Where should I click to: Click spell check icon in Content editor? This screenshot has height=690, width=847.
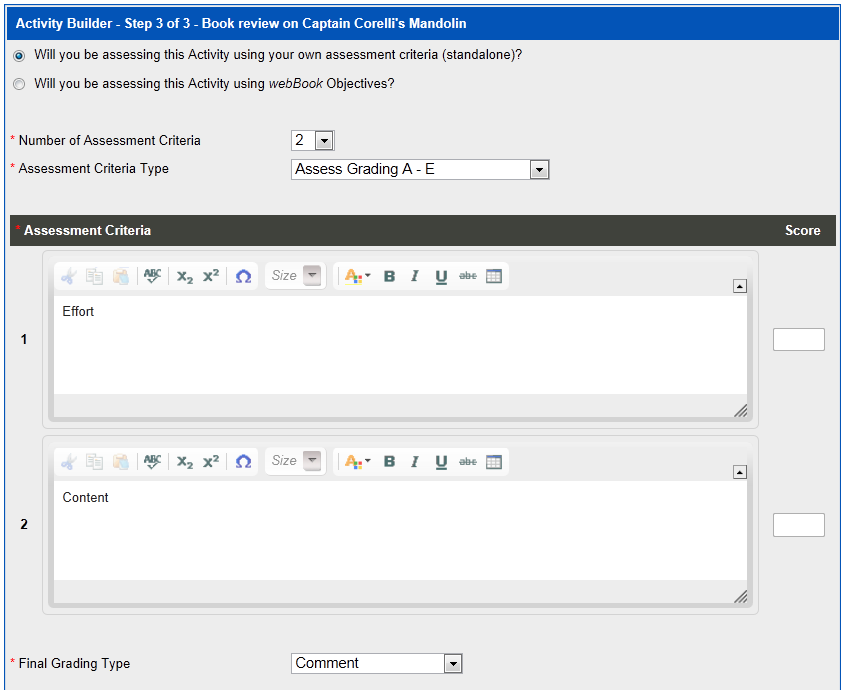pos(152,461)
